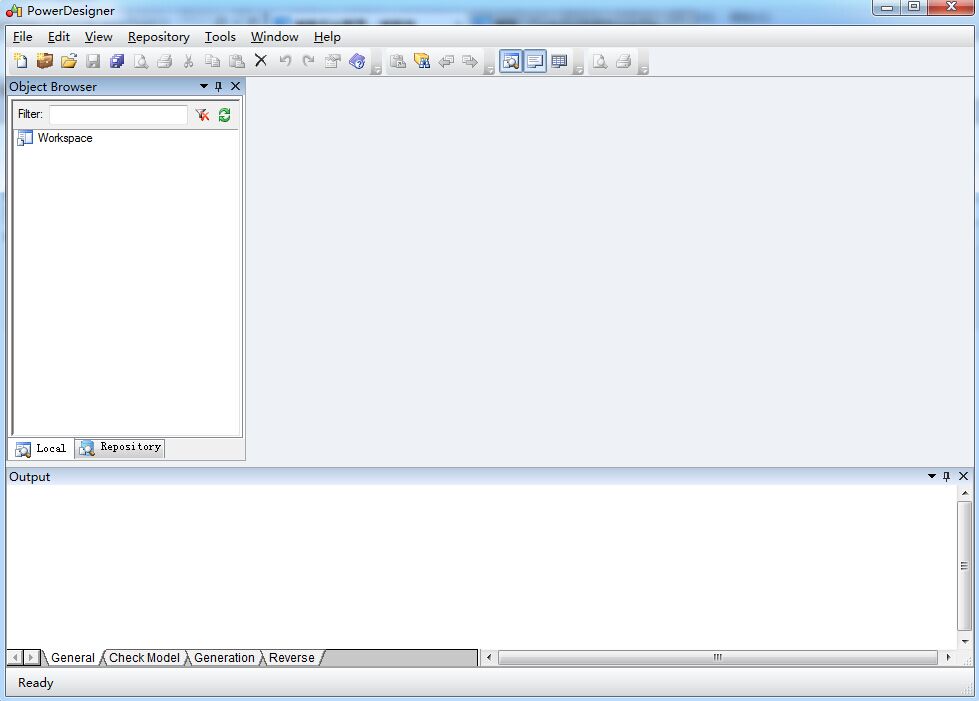979x701 pixels.
Task: Click the Delete X icon
Action: 261,61
